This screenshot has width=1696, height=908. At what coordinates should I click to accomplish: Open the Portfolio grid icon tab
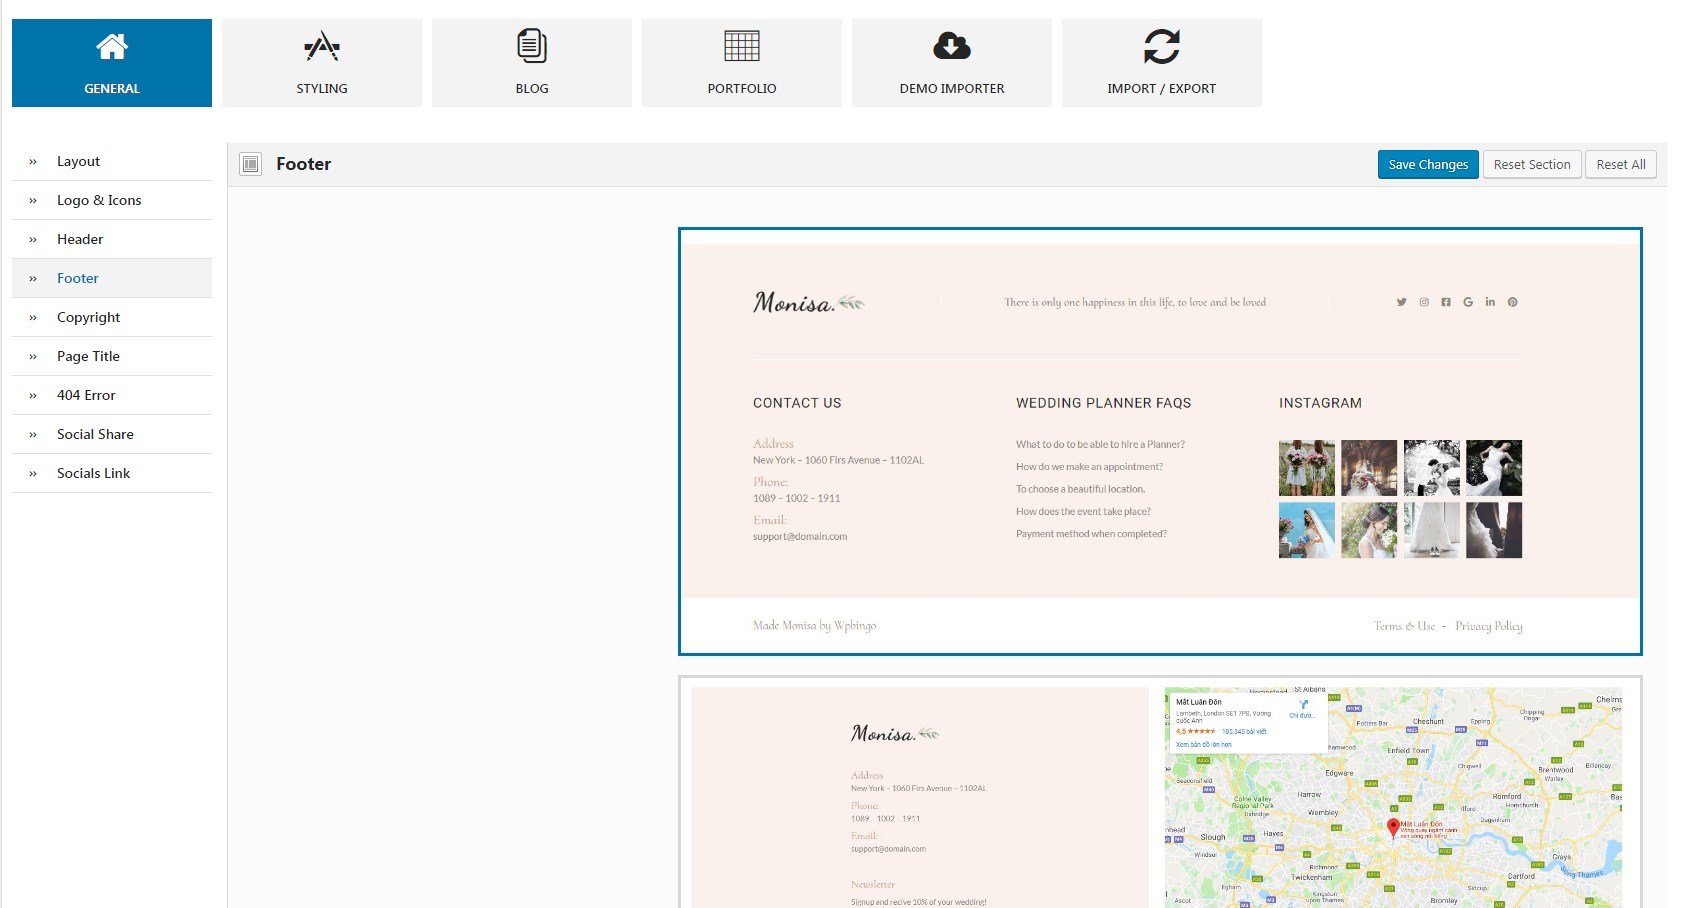(742, 46)
